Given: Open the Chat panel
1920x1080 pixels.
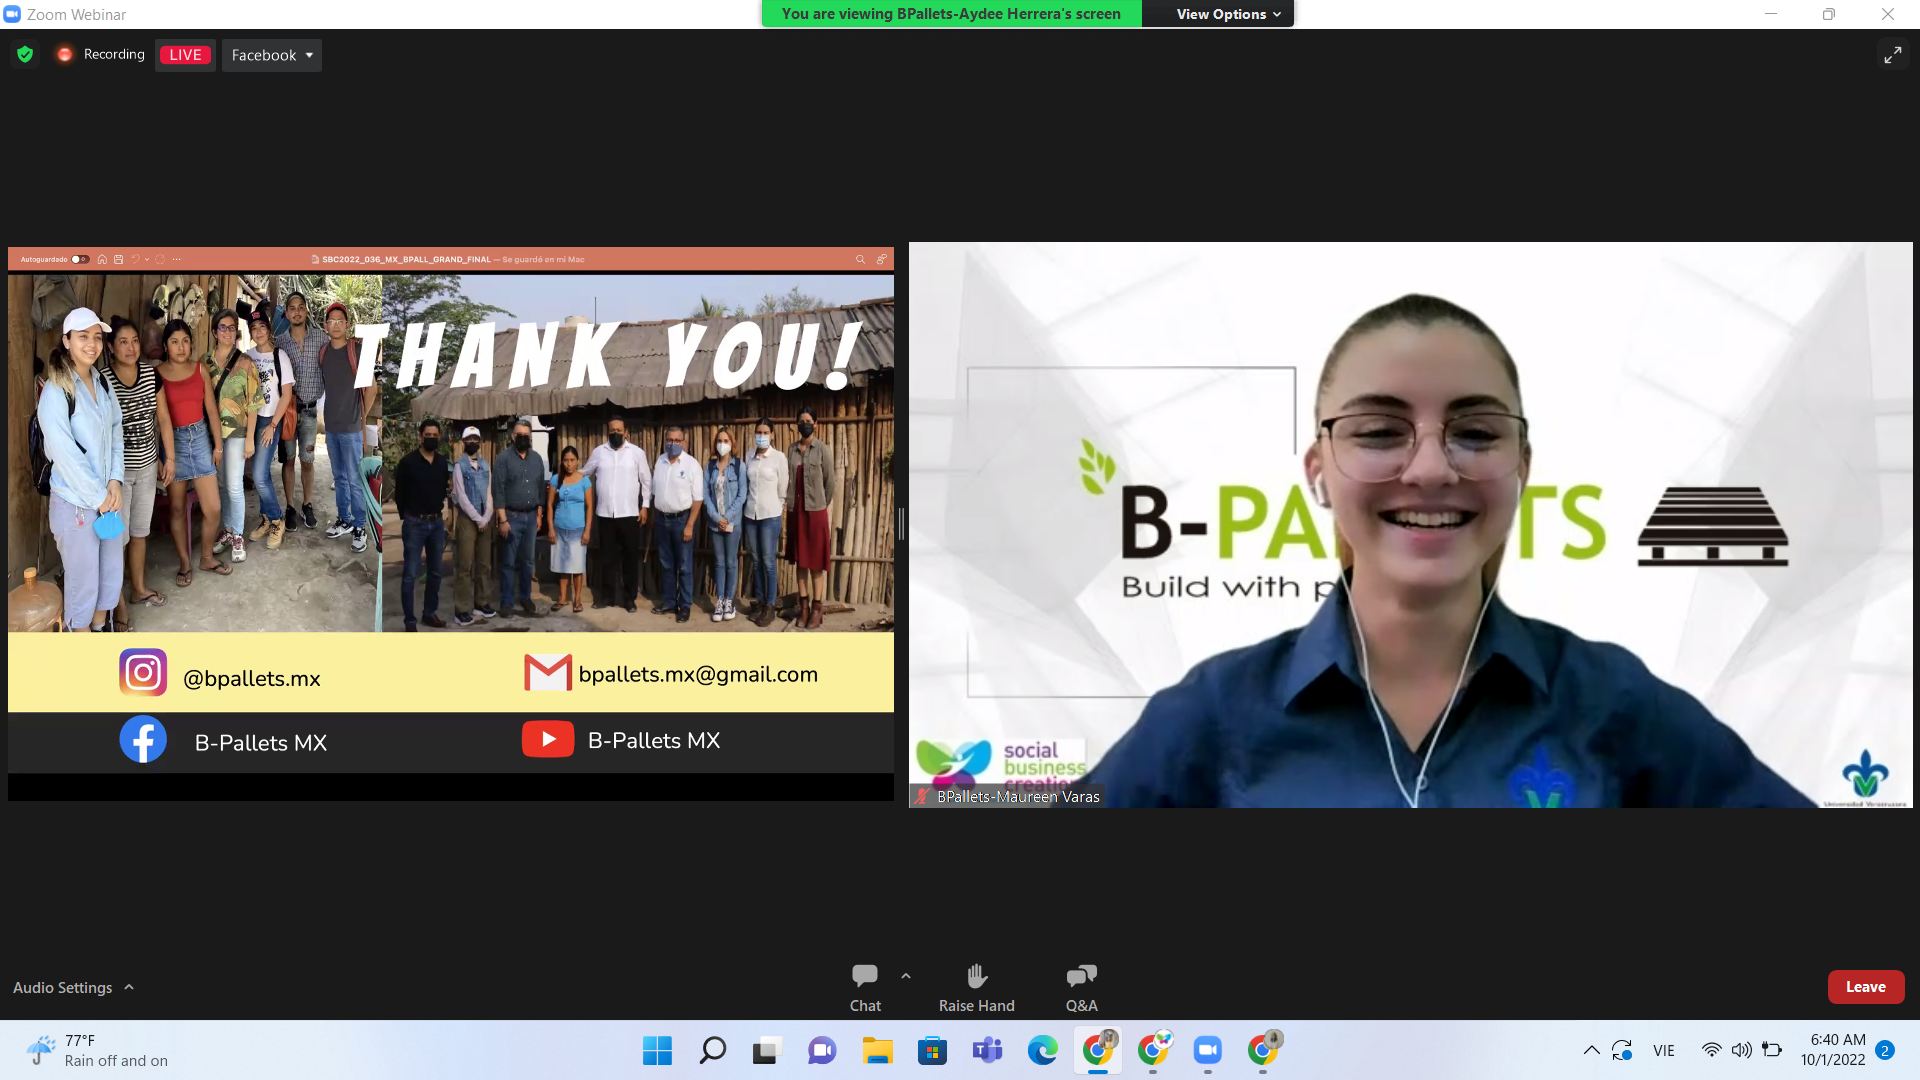Looking at the screenshot, I should point(865,988).
